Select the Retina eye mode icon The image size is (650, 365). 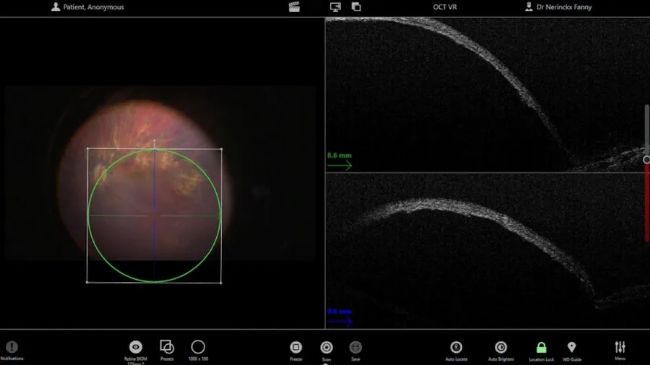coord(136,347)
